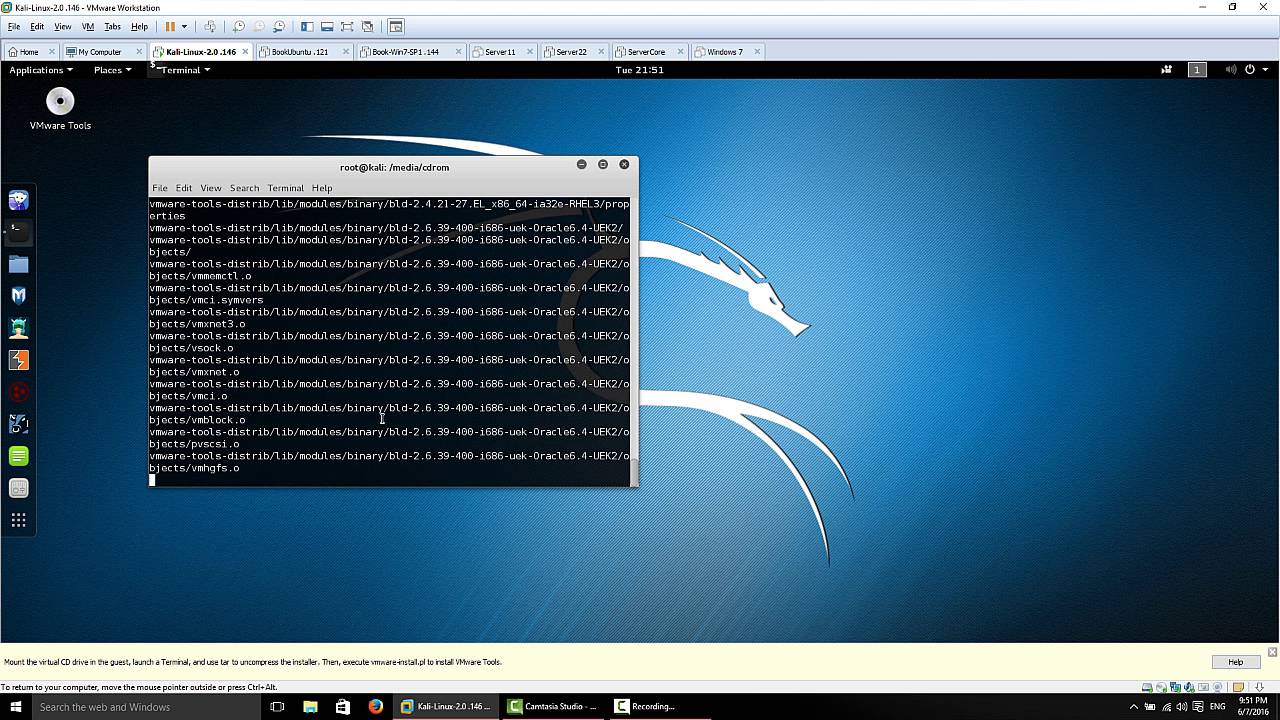
Task: Open VMware Edit menu
Action: pyautogui.click(x=37, y=26)
